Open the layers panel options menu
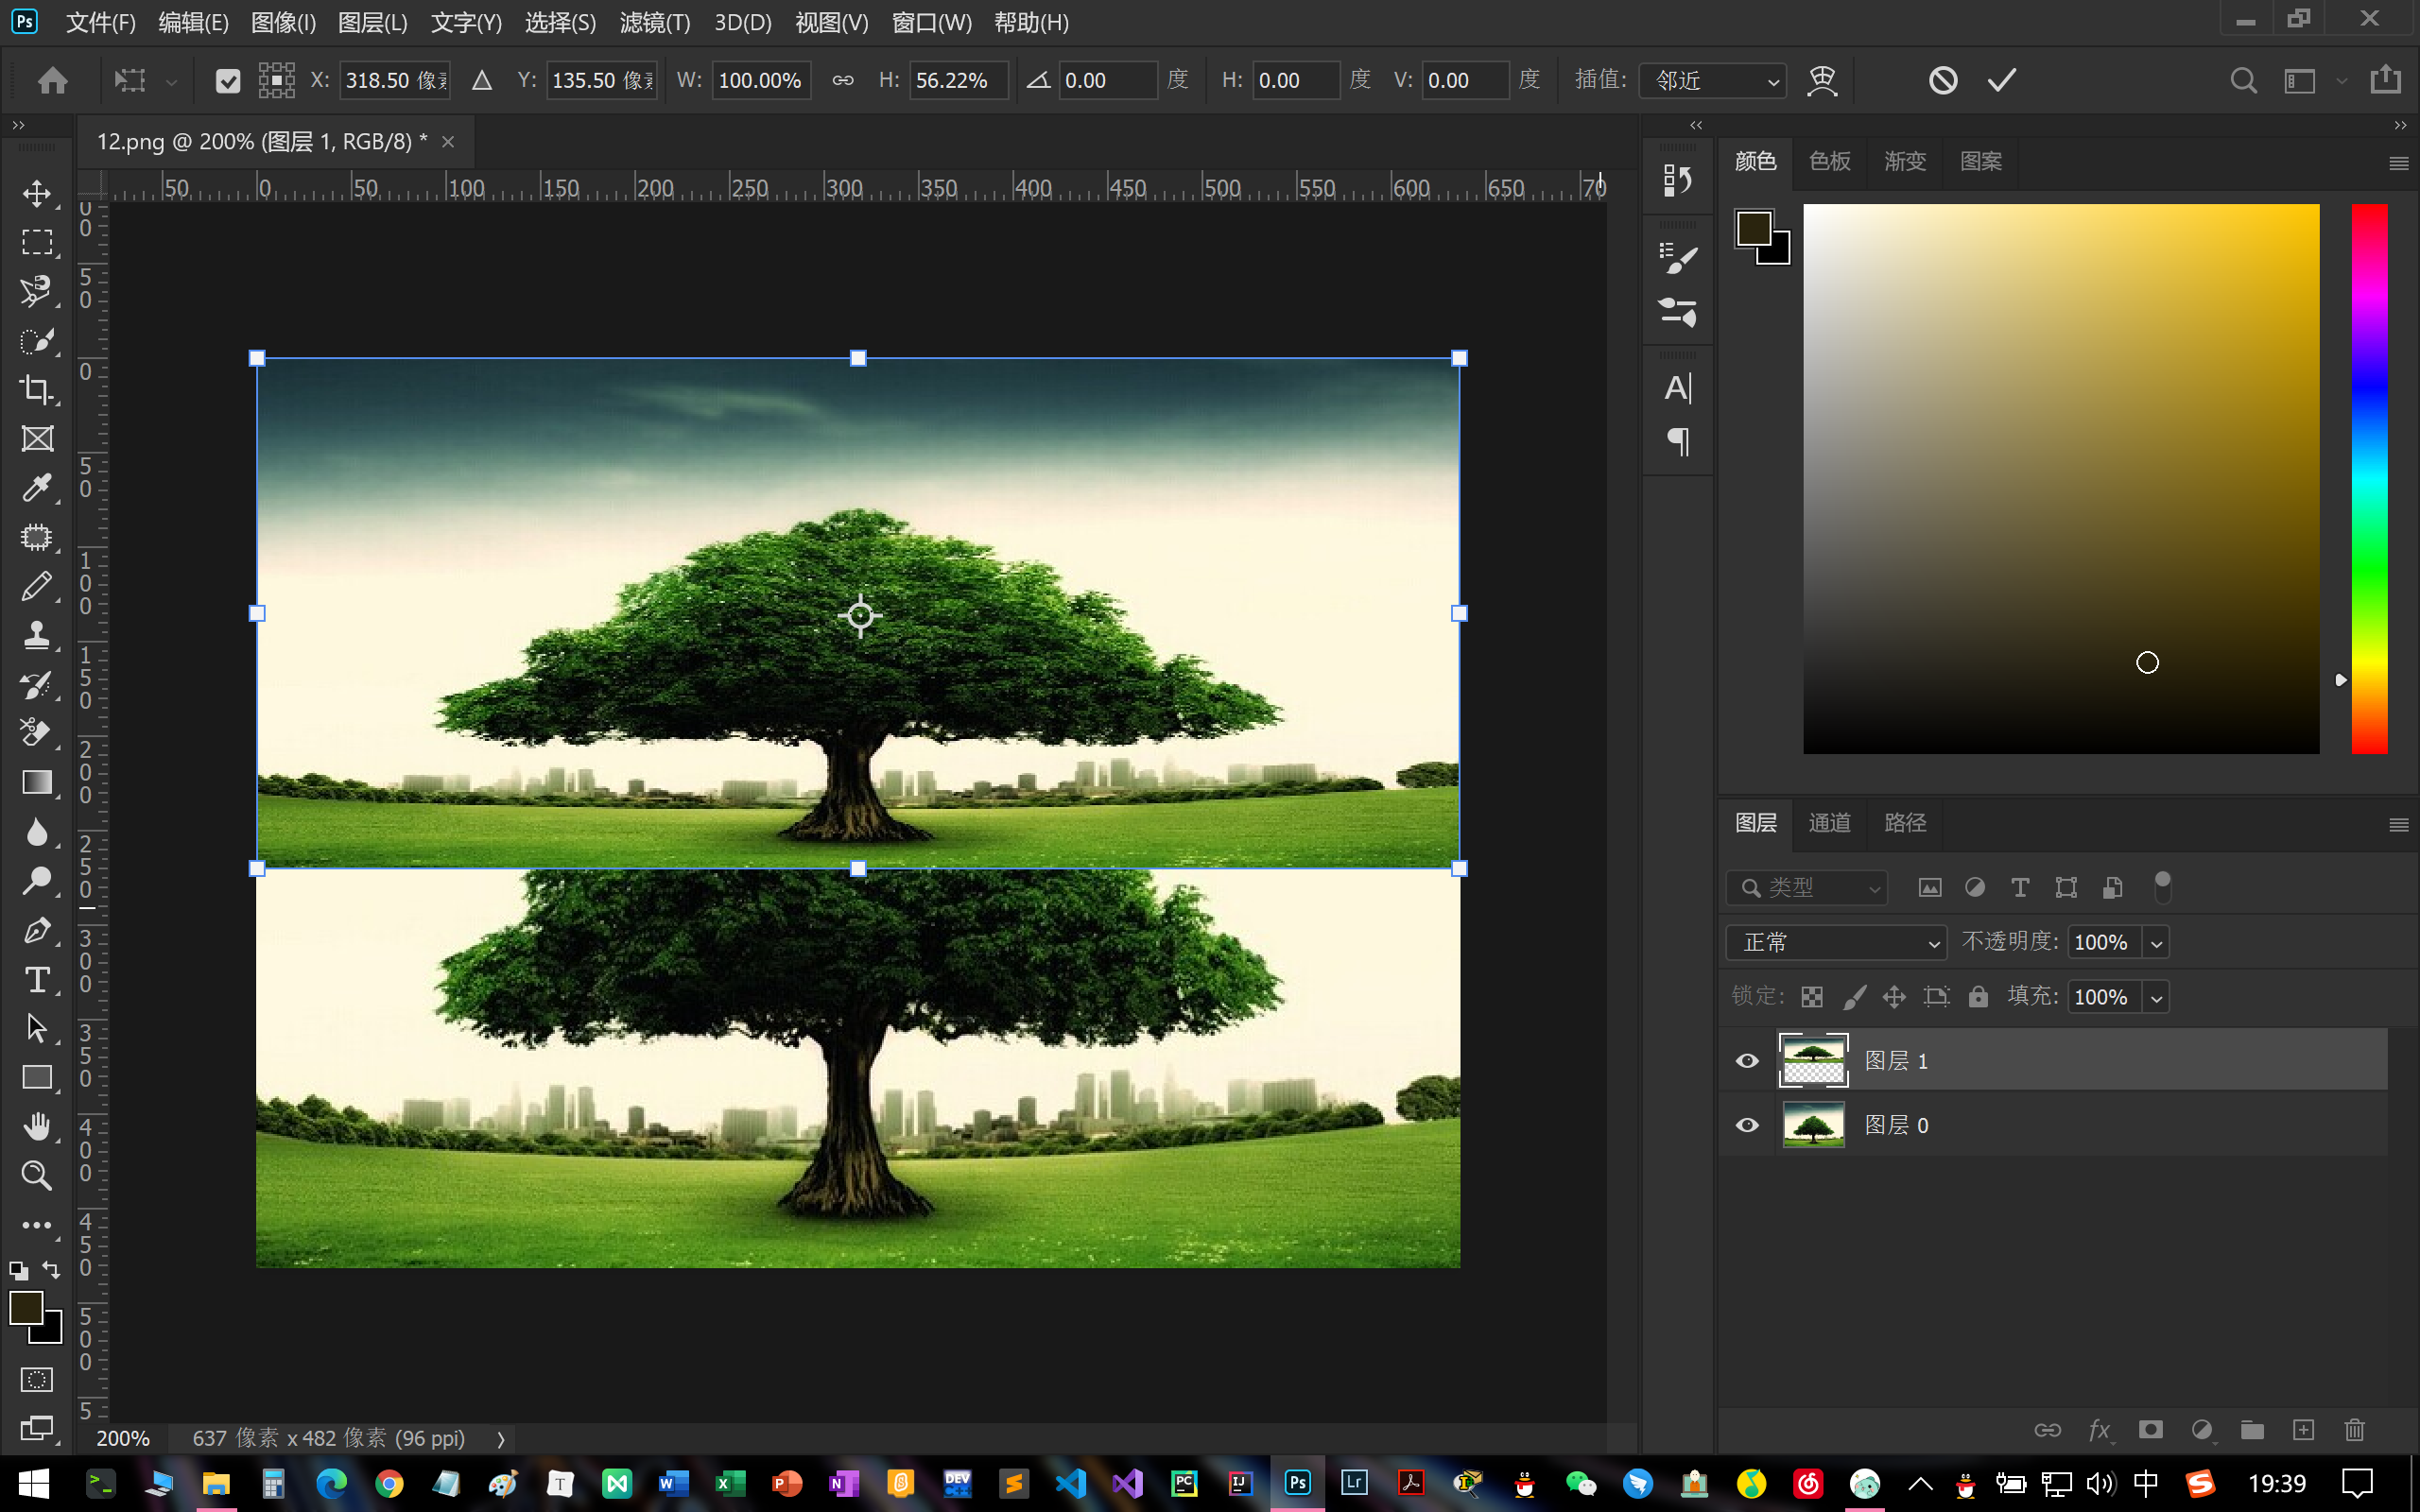 pos(2398,825)
